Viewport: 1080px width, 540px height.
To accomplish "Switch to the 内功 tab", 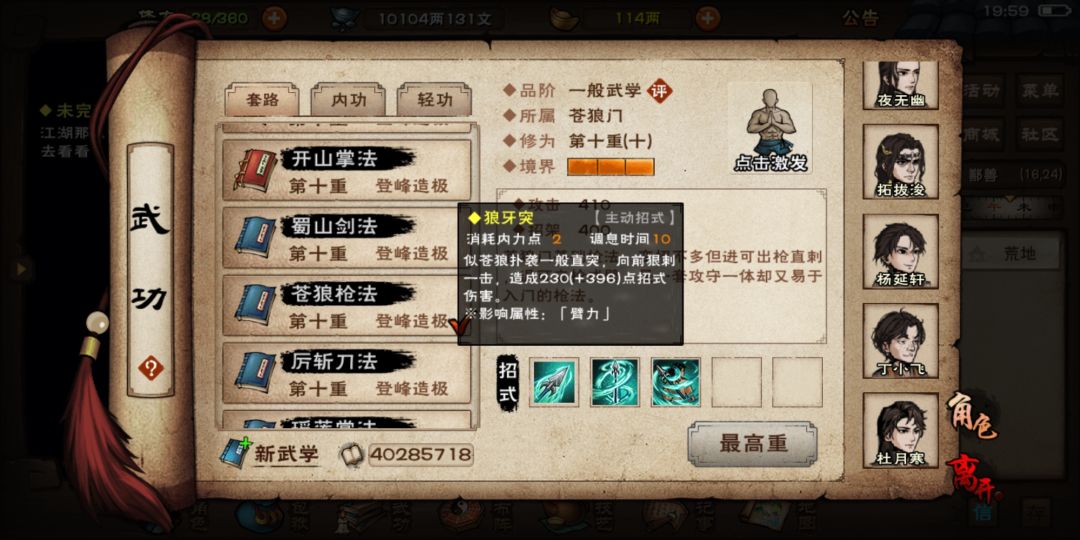I will tap(348, 100).
